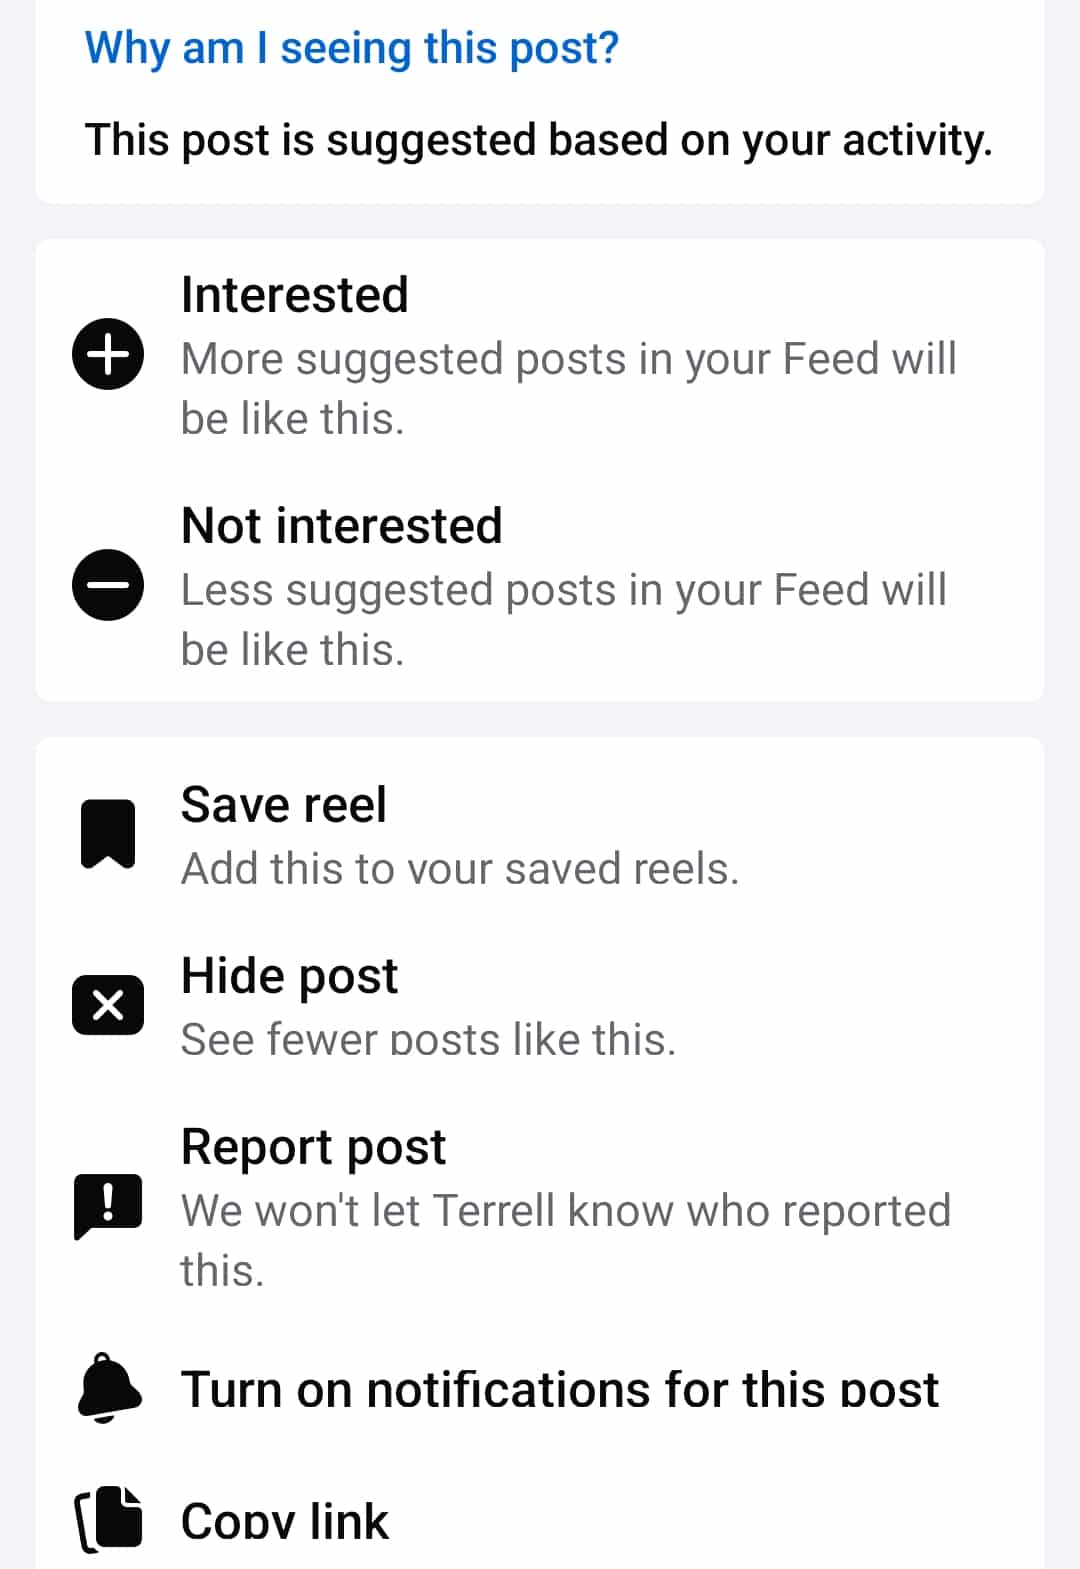Tap the bookmark Save reel icon
Screen dimensions: 1080x1569
coord(108,834)
